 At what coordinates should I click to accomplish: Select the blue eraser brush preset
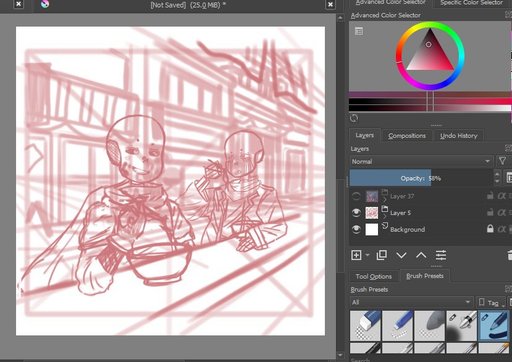[x=365, y=326]
